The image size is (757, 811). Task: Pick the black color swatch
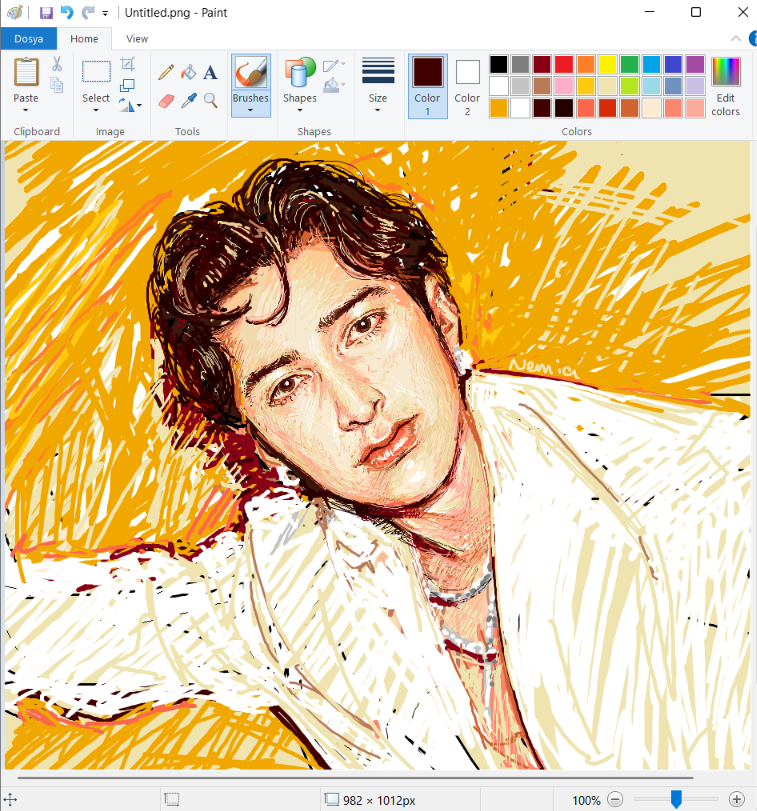click(x=499, y=65)
